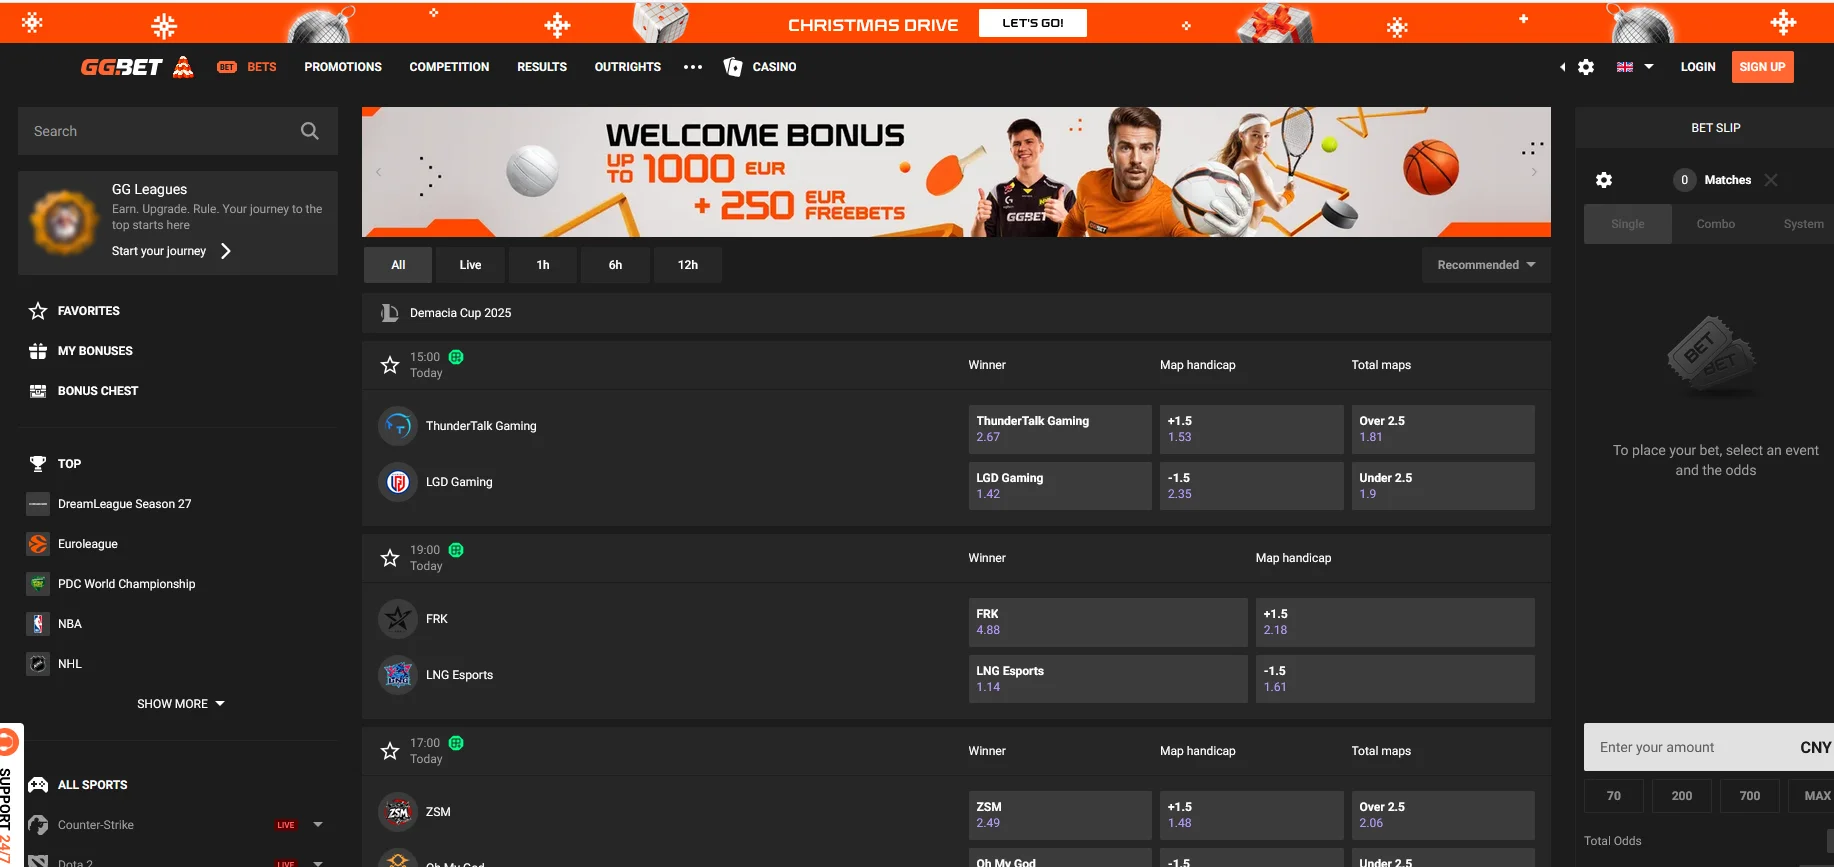
Task: Open My Bonuses gift icon
Action: [38, 351]
